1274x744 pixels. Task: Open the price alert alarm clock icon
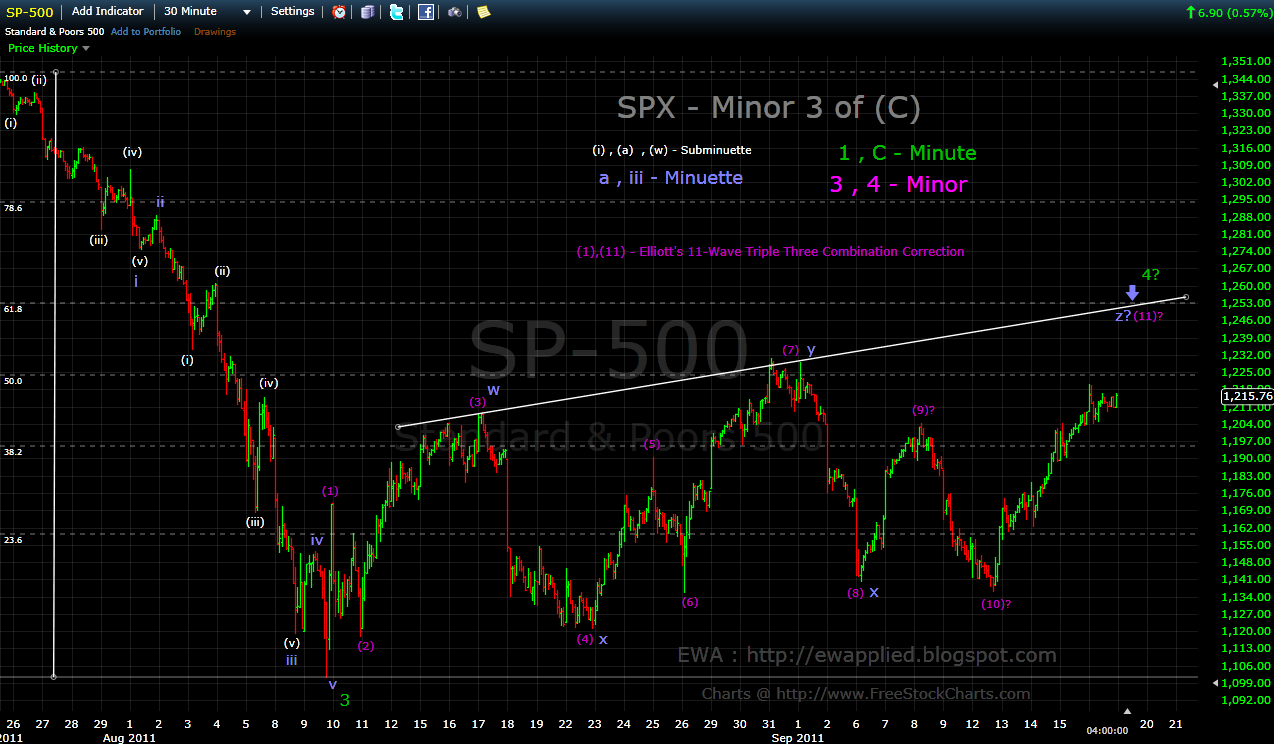339,11
